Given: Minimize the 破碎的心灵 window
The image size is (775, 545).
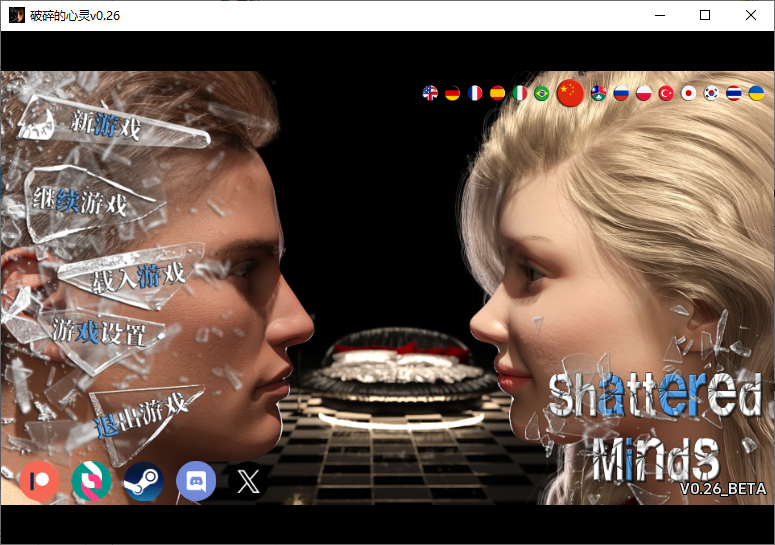Looking at the screenshot, I should click(x=660, y=15).
